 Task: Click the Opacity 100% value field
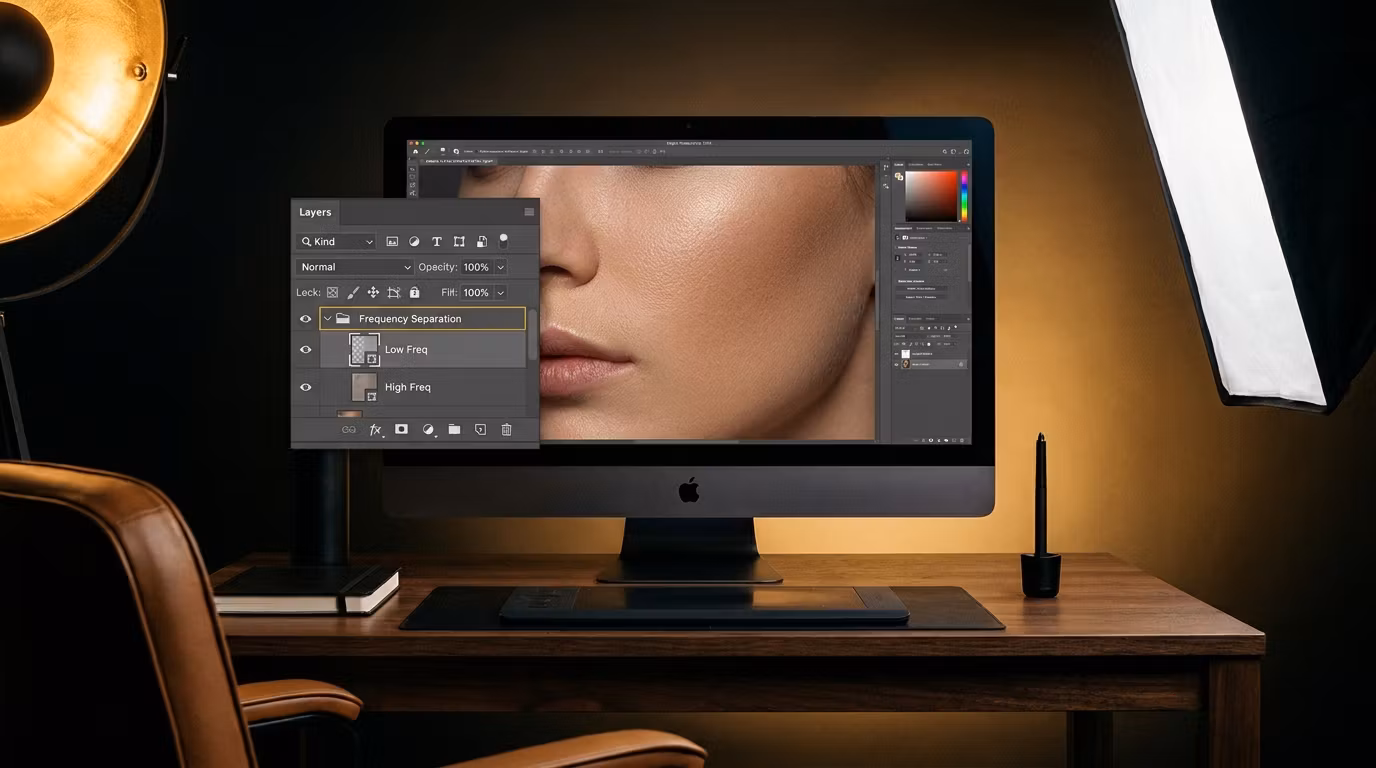click(476, 267)
